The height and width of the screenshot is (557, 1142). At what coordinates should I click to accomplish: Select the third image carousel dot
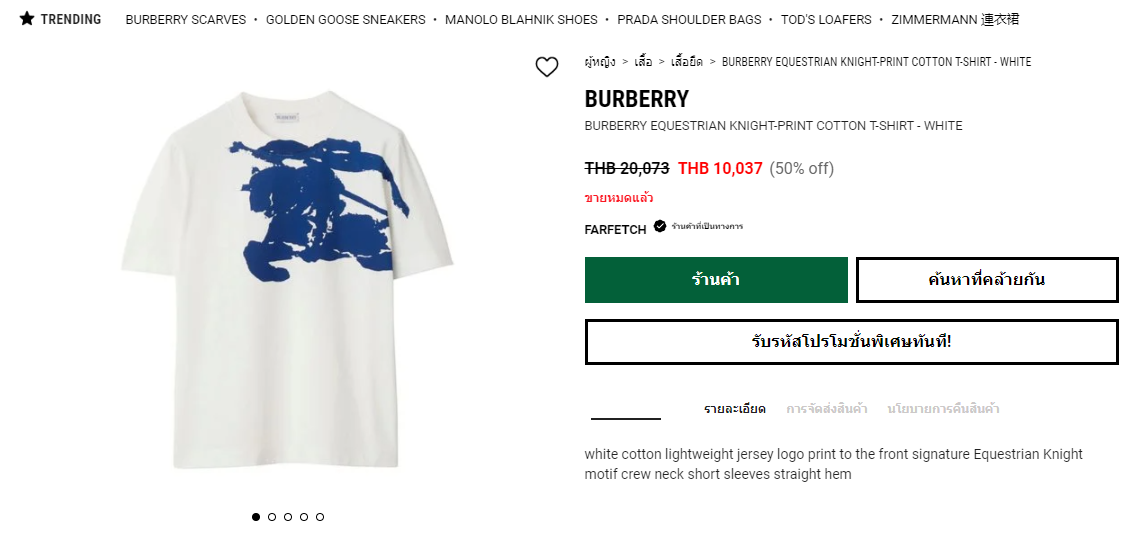pyautogui.click(x=288, y=517)
